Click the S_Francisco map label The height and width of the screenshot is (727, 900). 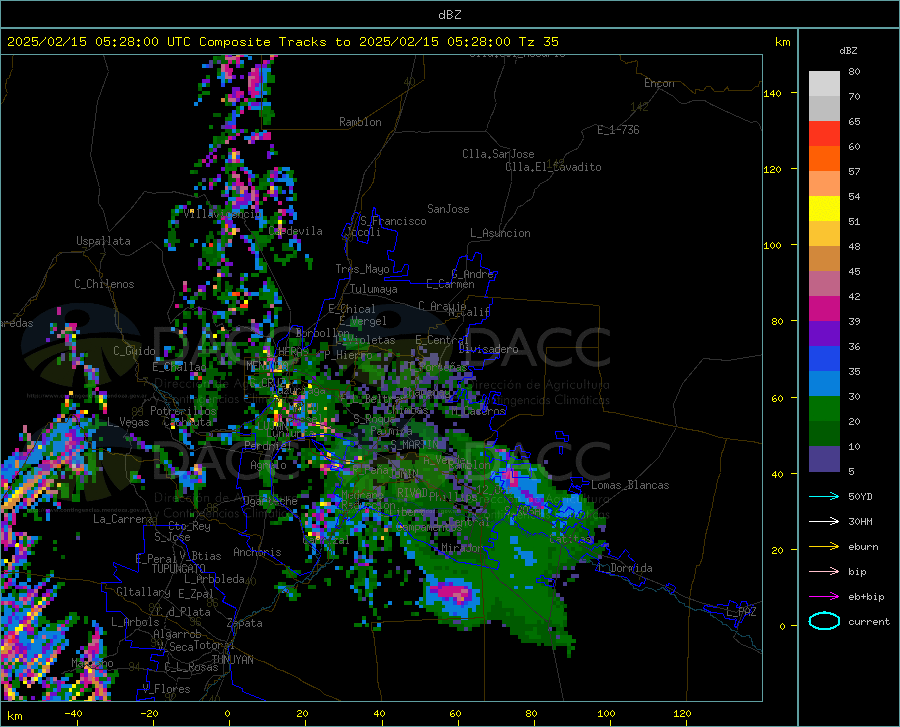pyautogui.click(x=393, y=221)
